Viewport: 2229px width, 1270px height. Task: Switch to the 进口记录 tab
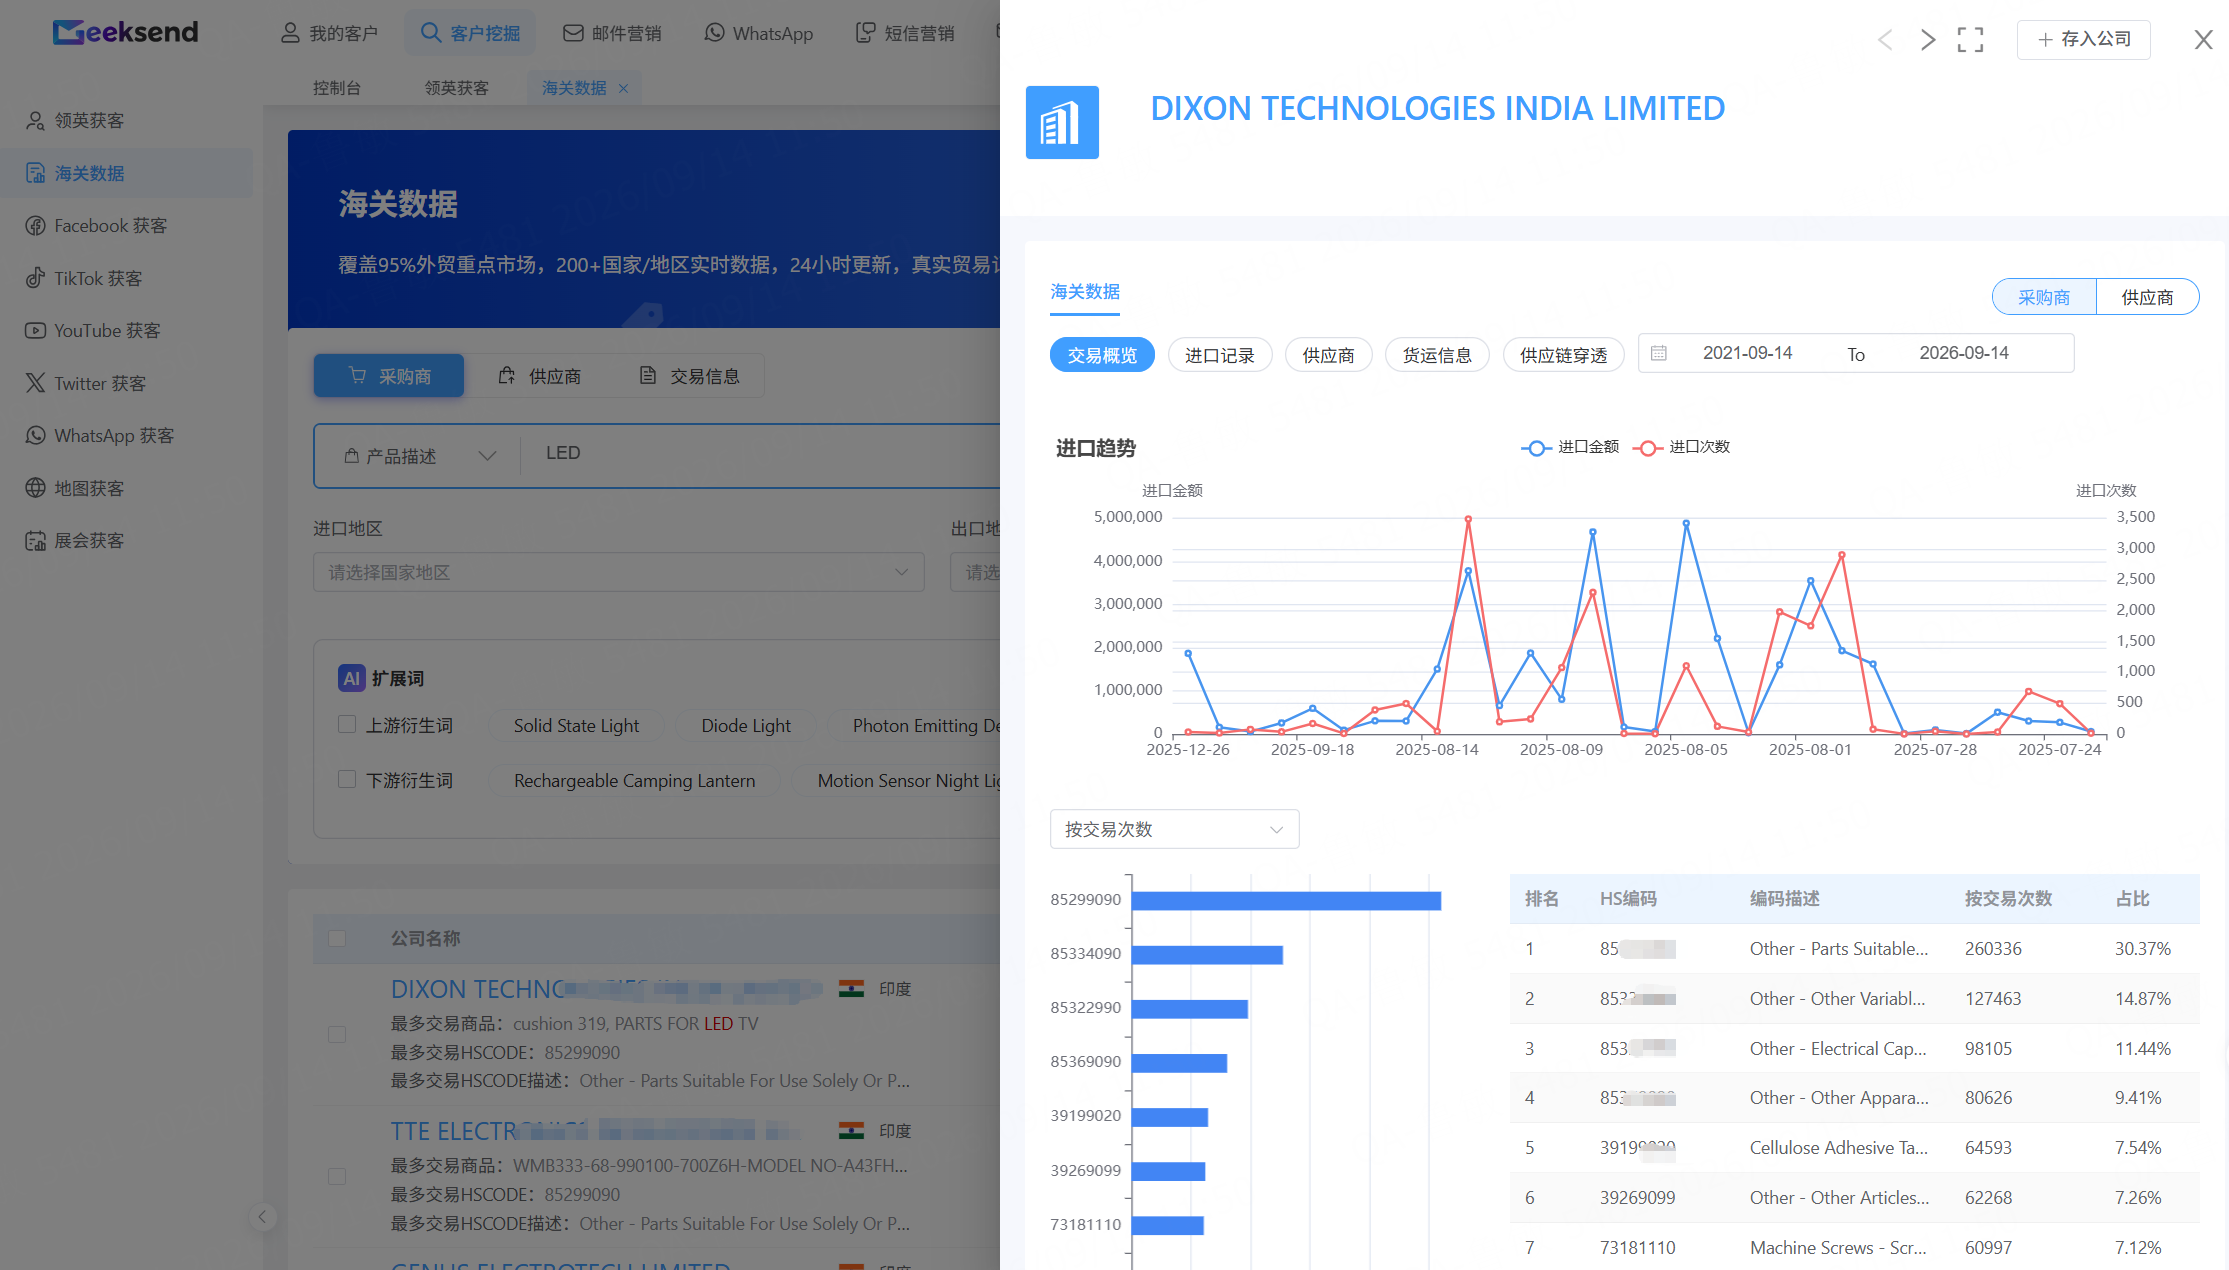[1219, 355]
